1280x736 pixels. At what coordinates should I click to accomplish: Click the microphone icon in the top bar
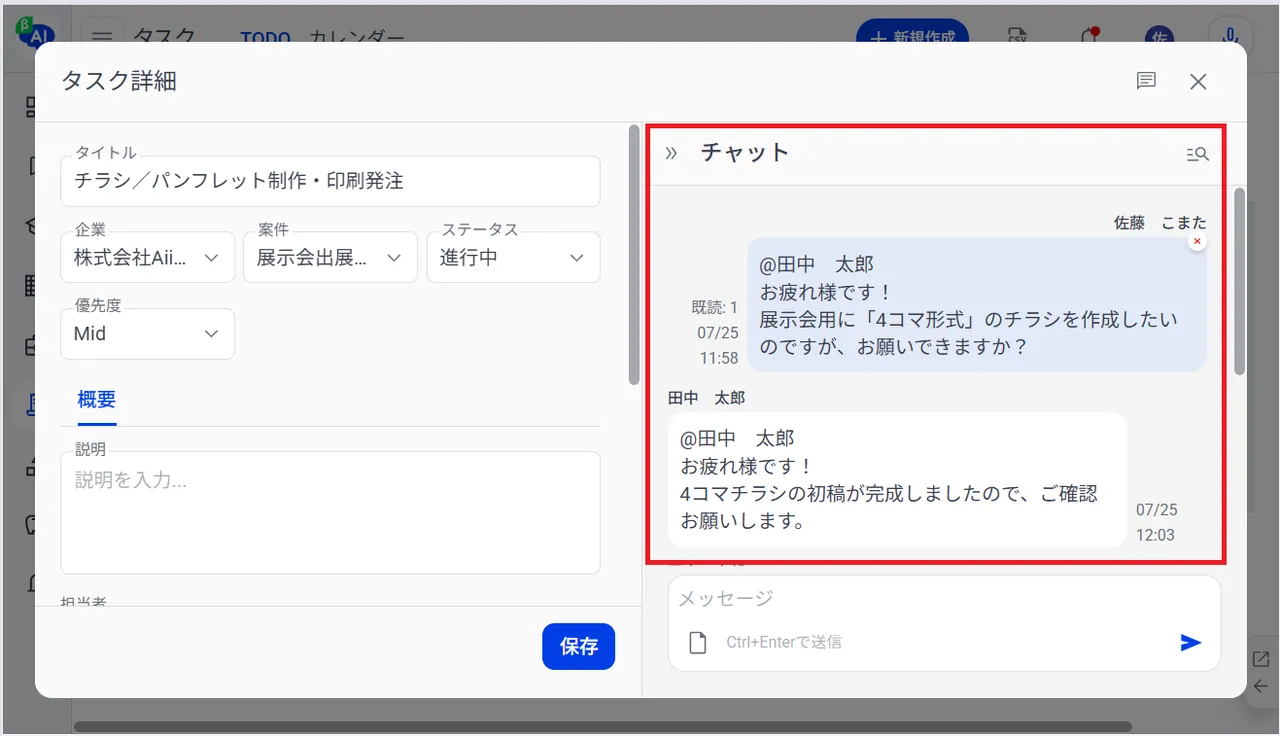click(1231, 35)
